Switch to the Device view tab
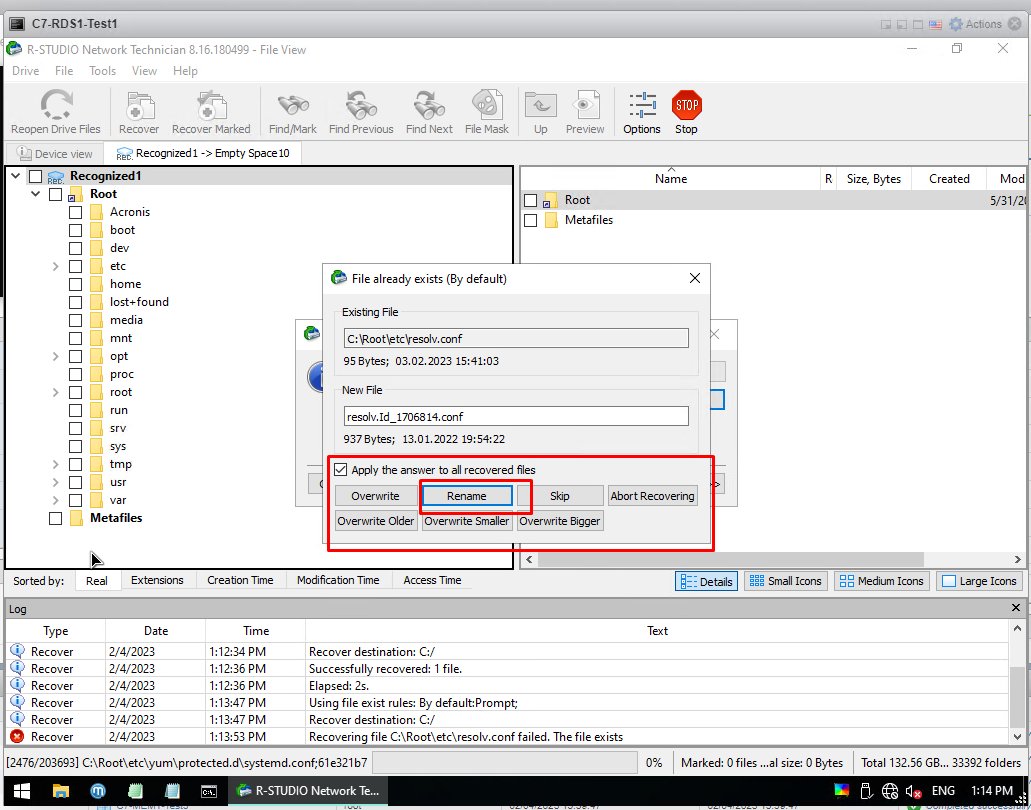 click(x=55, y=154)
